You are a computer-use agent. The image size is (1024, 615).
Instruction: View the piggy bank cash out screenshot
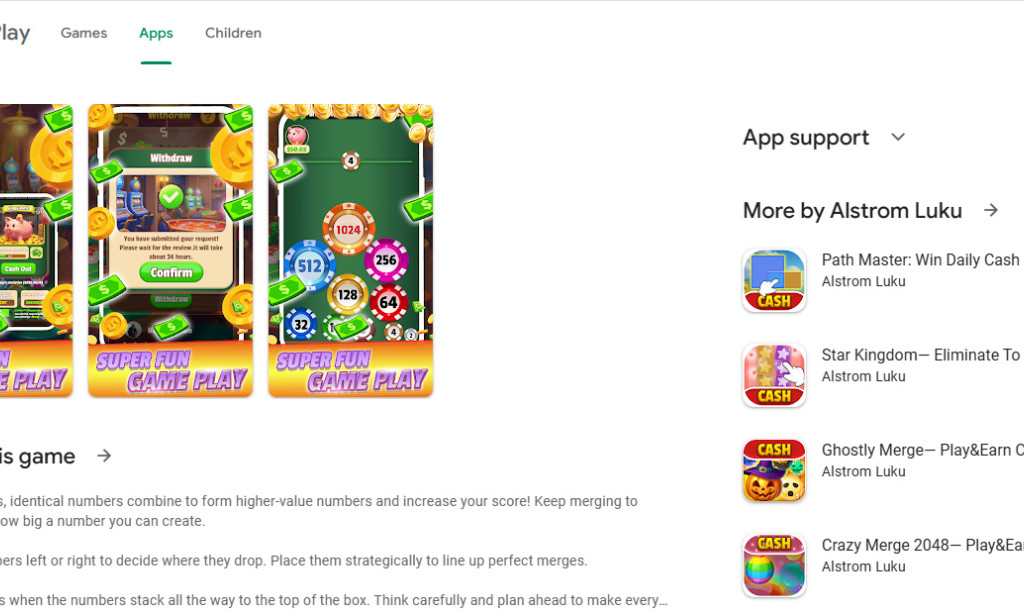(x=36, y=251)
